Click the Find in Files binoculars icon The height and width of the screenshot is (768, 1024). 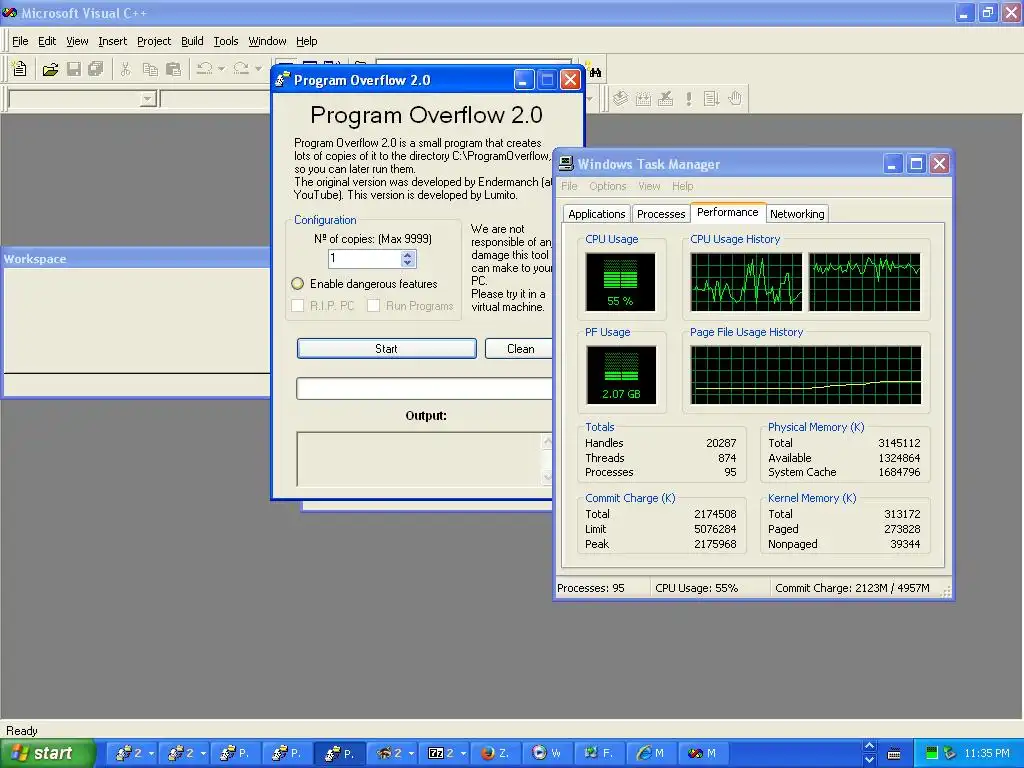(x=595, y=72)
